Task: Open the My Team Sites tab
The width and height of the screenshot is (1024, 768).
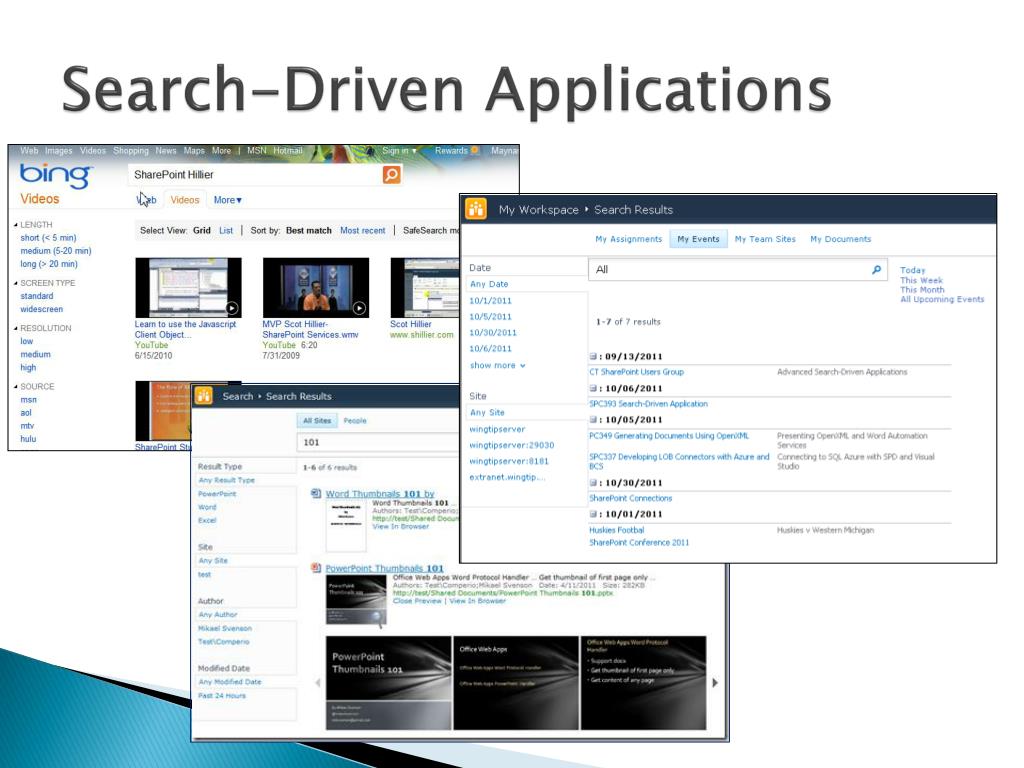Action: click(x=765, y=239)
